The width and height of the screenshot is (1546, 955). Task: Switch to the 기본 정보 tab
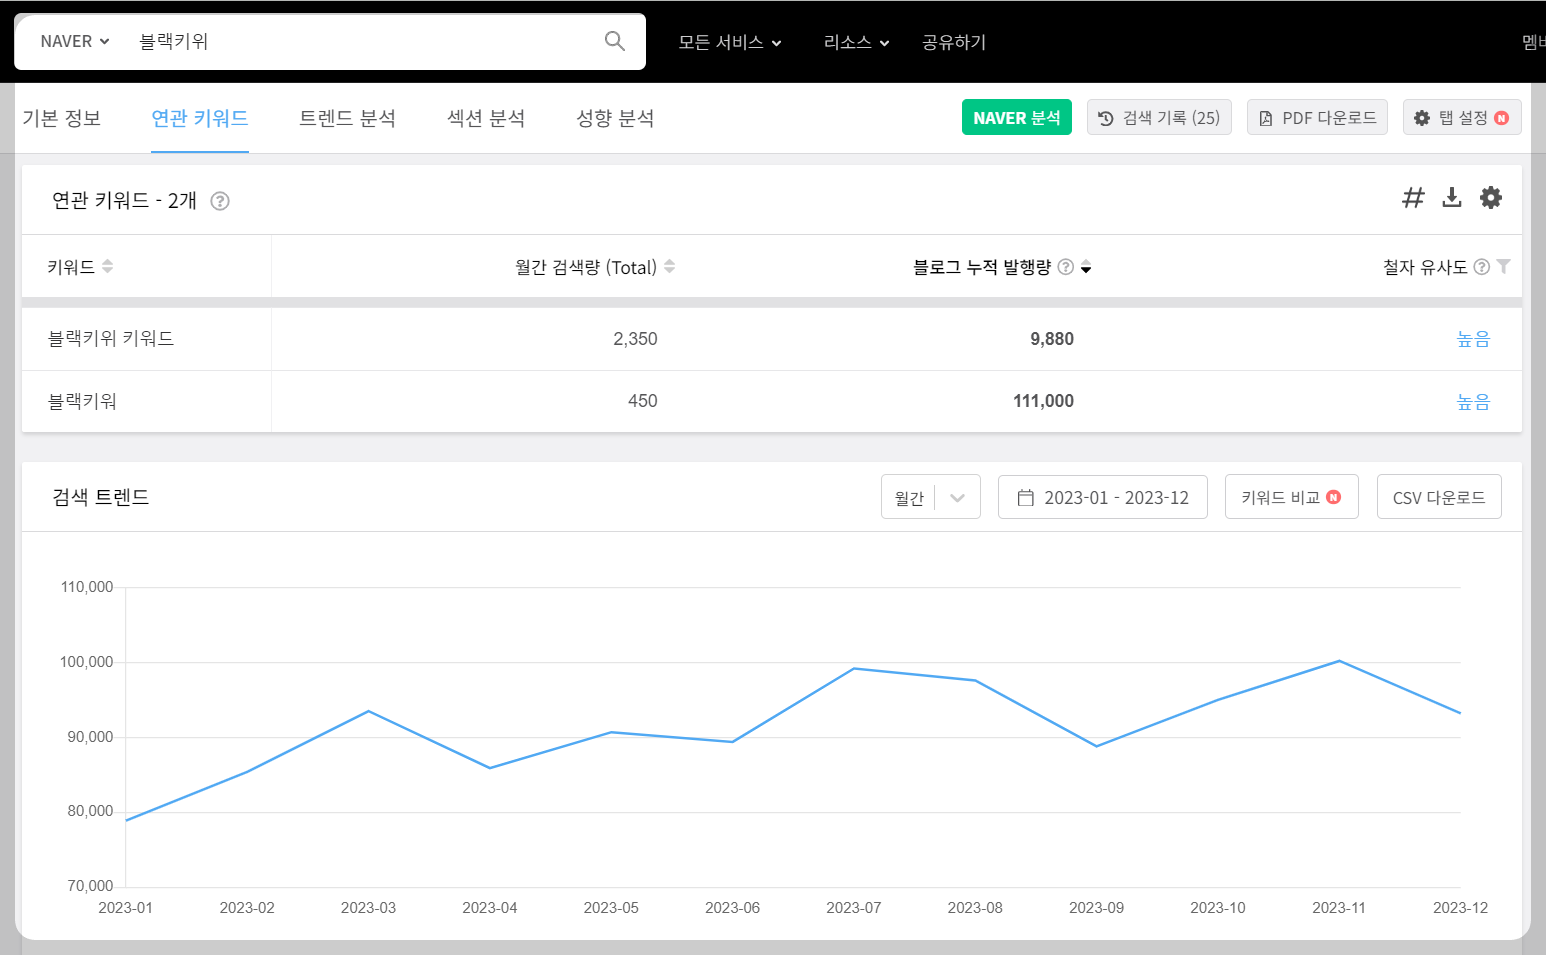[x=62, y=118]
